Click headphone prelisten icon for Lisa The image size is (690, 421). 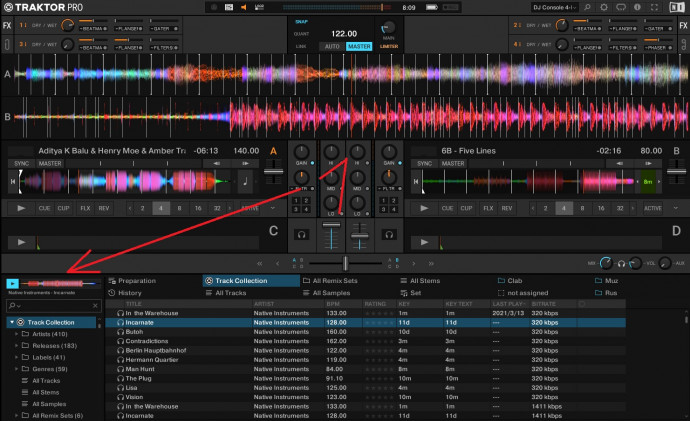(x=120, y=388)
